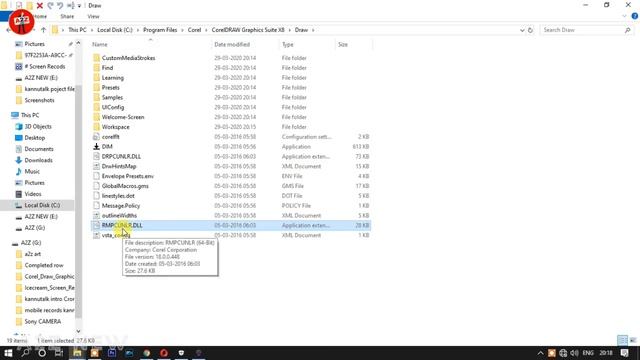Select the DIM application file
This screenshot has width=640, height=360.
tap(107, 147)
